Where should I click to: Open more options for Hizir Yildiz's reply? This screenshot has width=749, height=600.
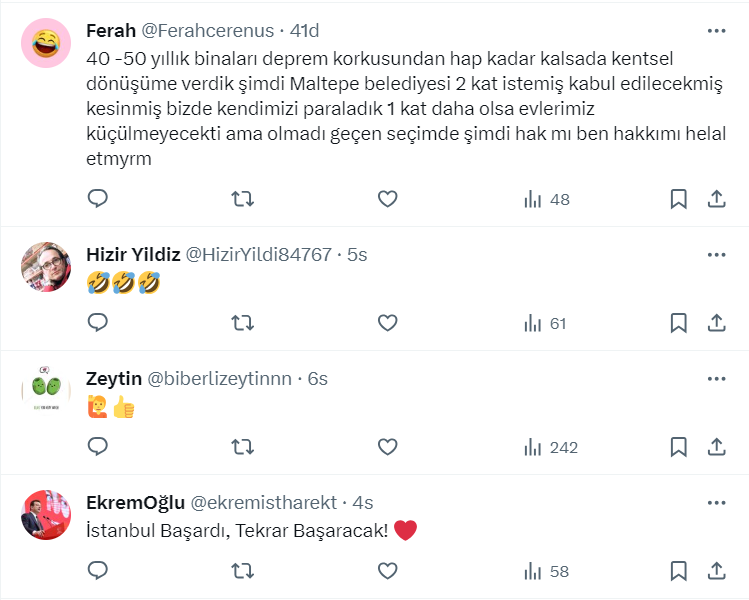[x=716, y=255]
